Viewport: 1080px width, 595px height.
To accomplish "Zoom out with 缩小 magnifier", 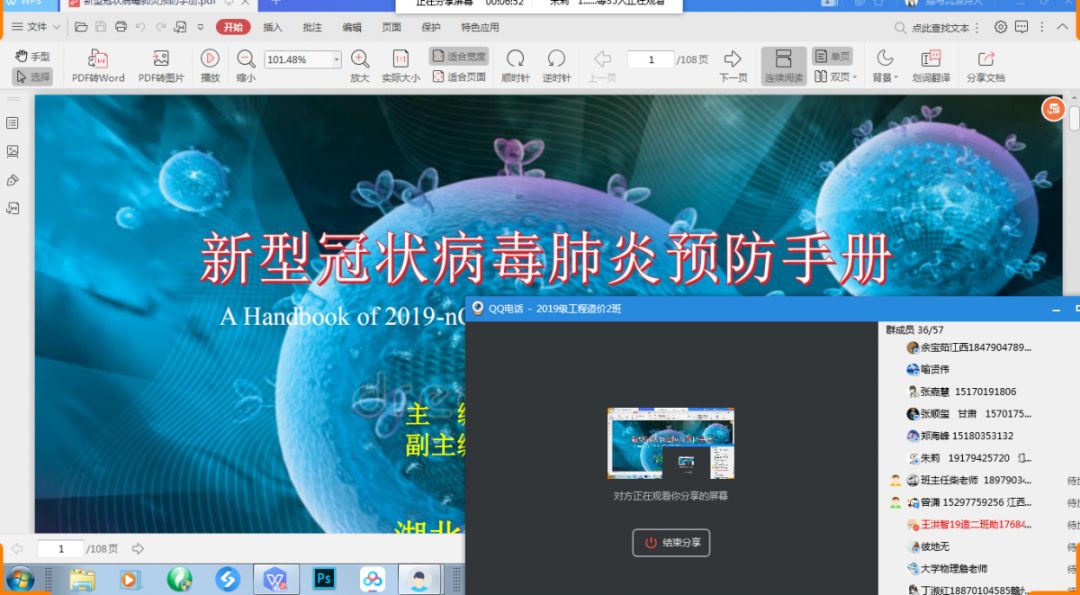I will [246, 66].
